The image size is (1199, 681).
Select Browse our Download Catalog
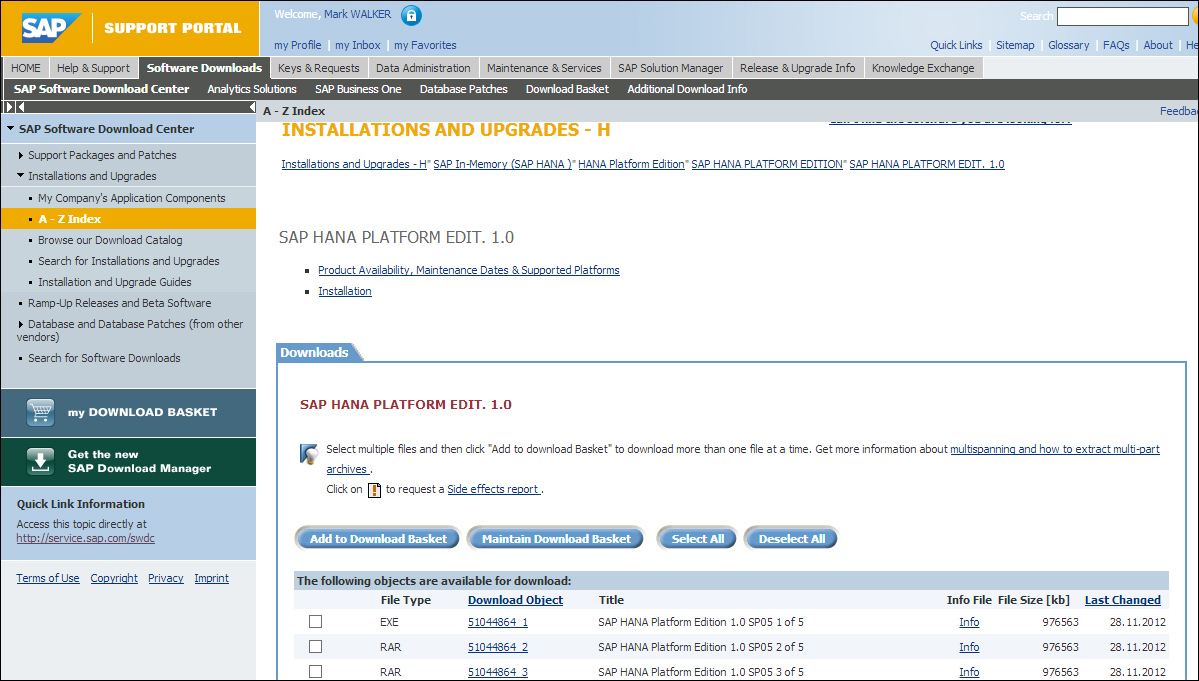tap(110, 240)
